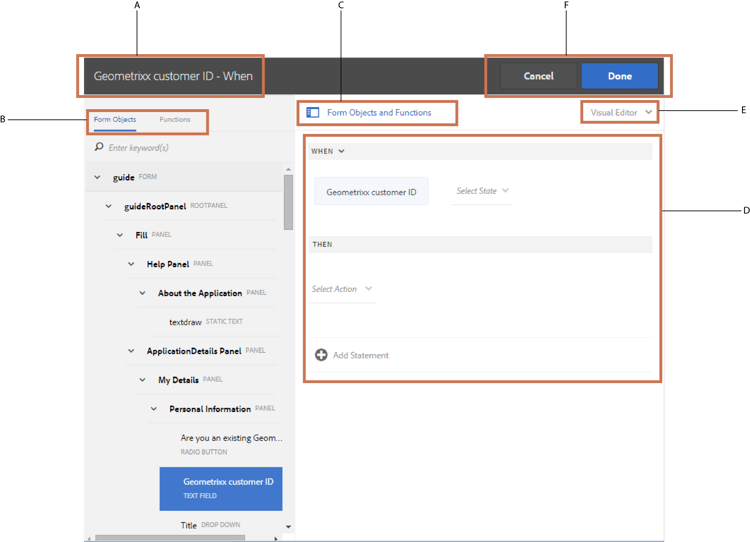Collapse the My Details node
The image size is (750, 542).
click(142, 380)
